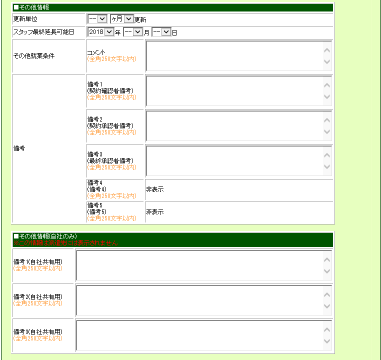Open the ヶ月 unit dropdown
The width and height of the screenshot is (381, 360).
point(122,19)
